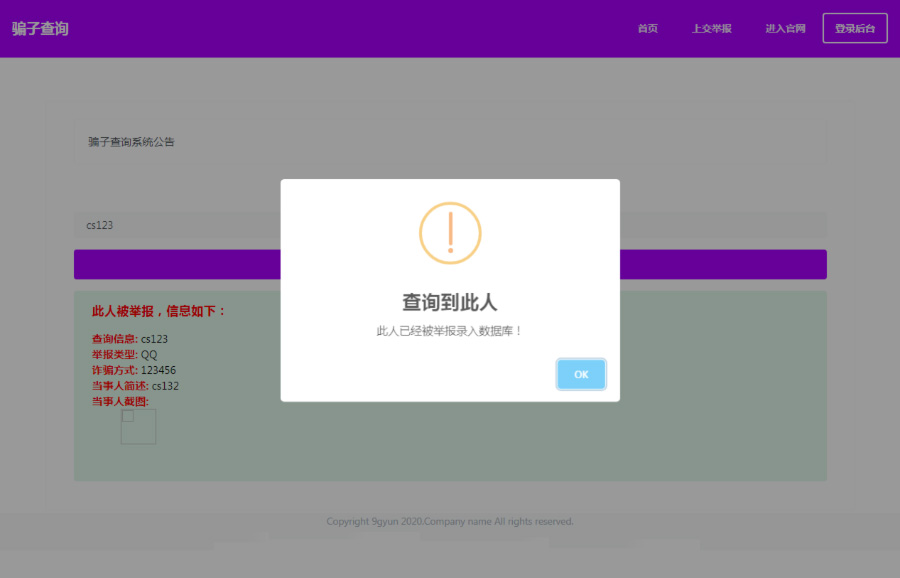Image resolution: width=900 pixels, height=578 pixels.
Task: Click the 当事人简述 cs132 result line
Action: tap(135, 386)
